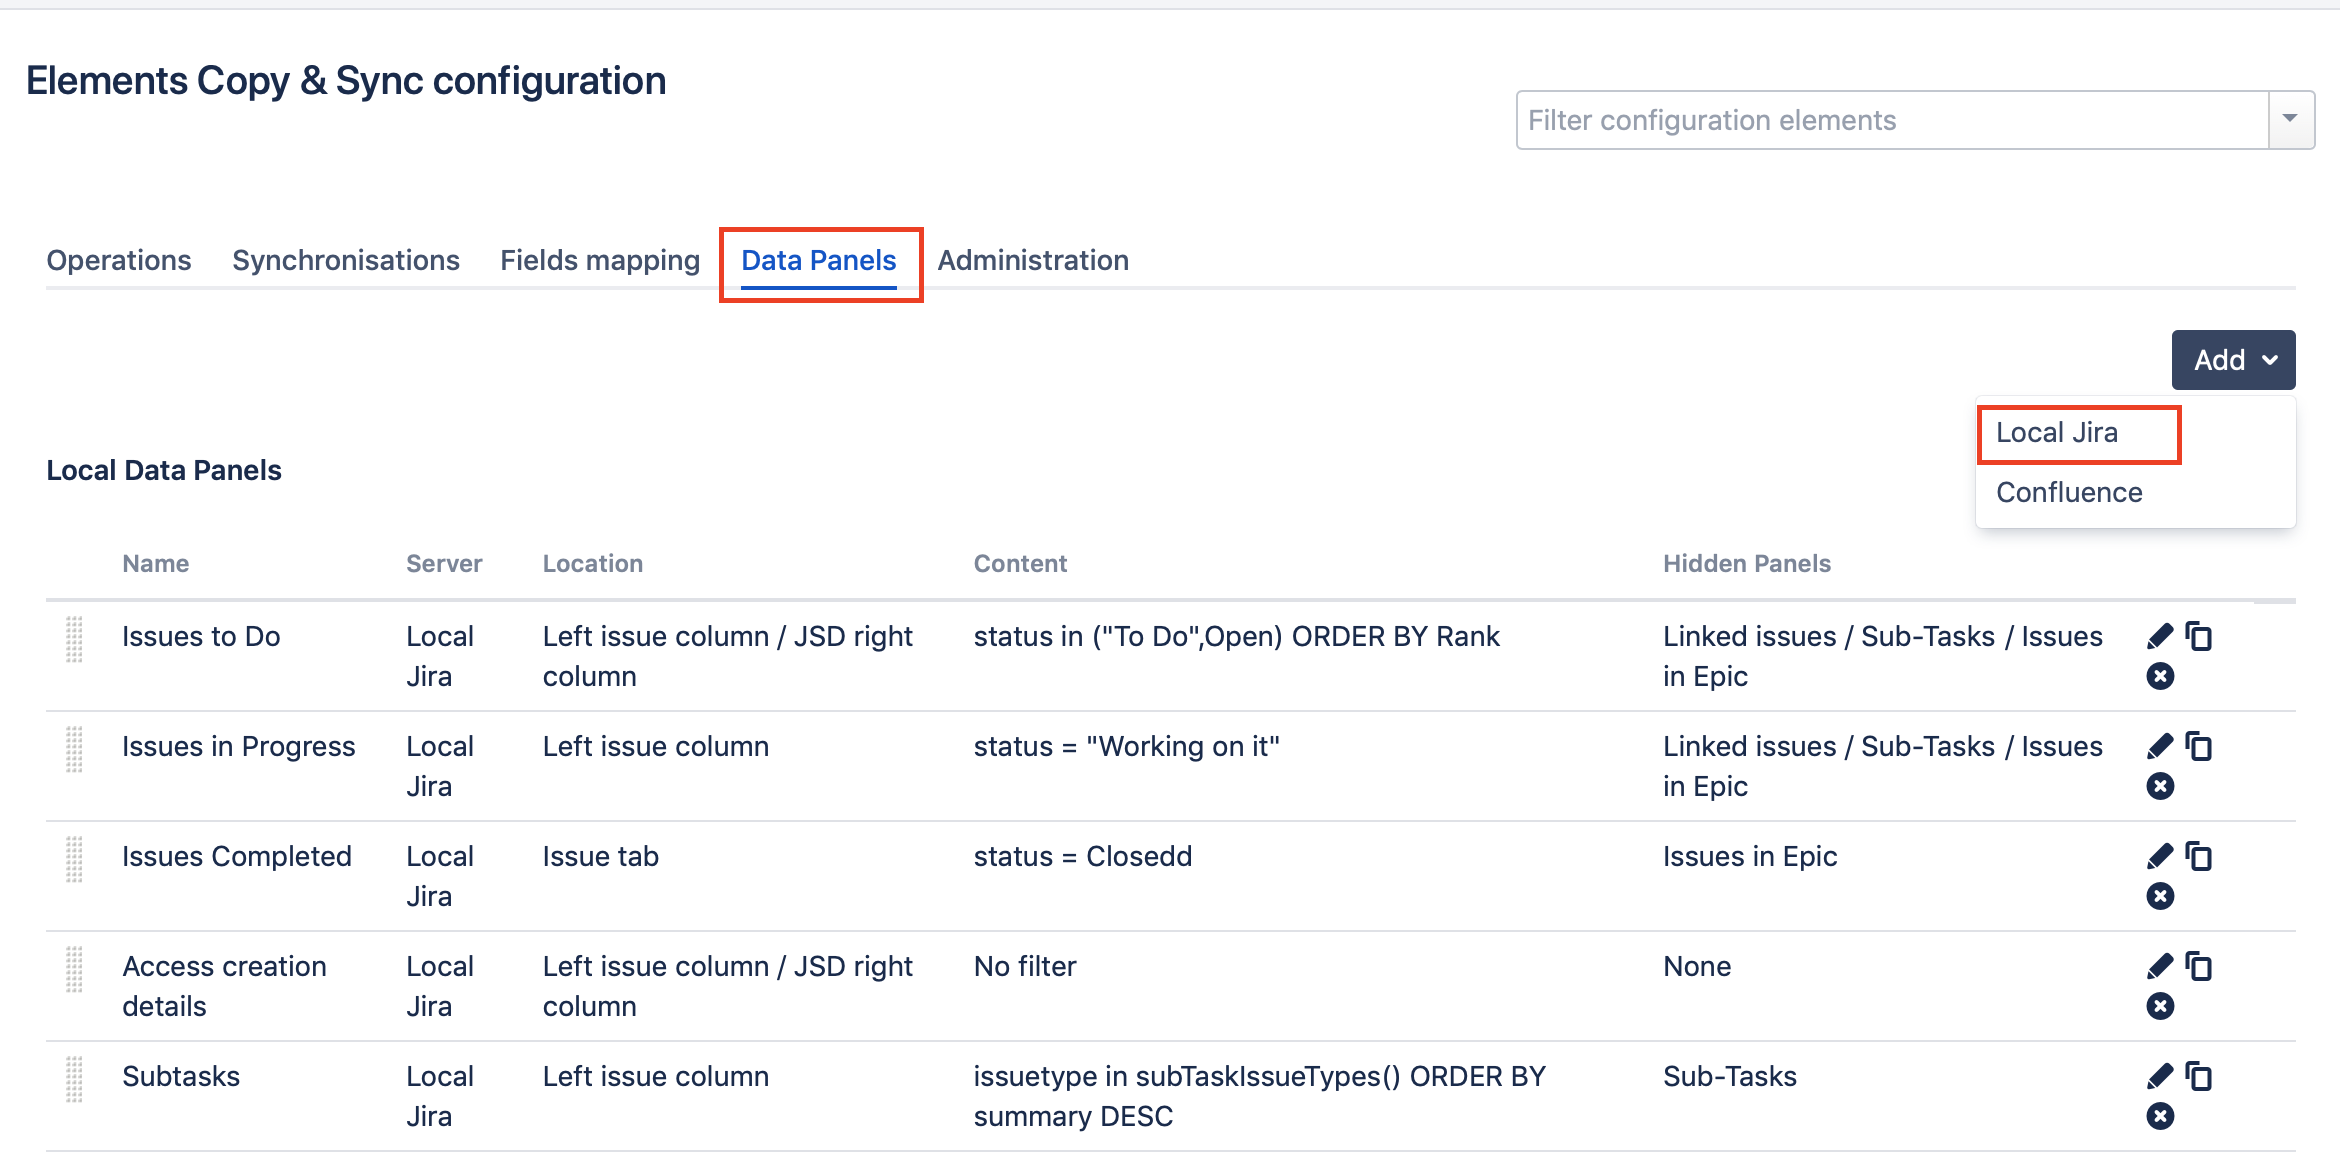The image size is (2340, 1152).
Task: Copy the Subtasks panel
Action: click(2199, 1076)
